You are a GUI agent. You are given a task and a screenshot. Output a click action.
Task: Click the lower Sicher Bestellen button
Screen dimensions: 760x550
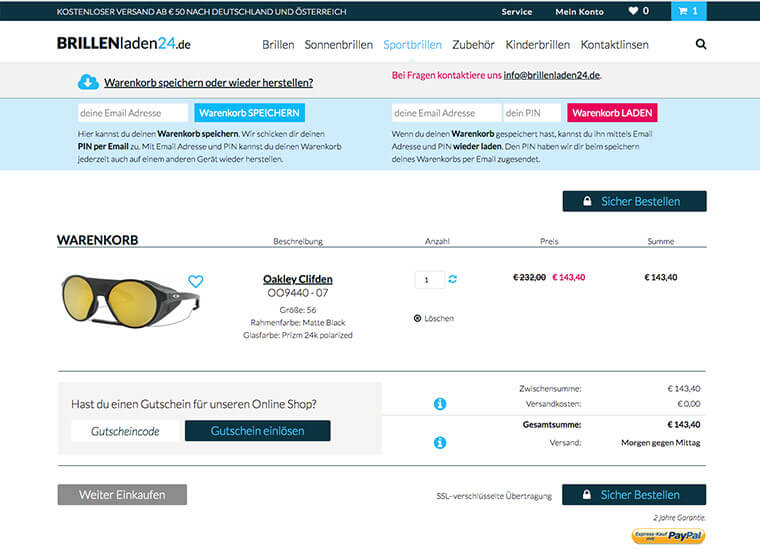pos(634,495)
